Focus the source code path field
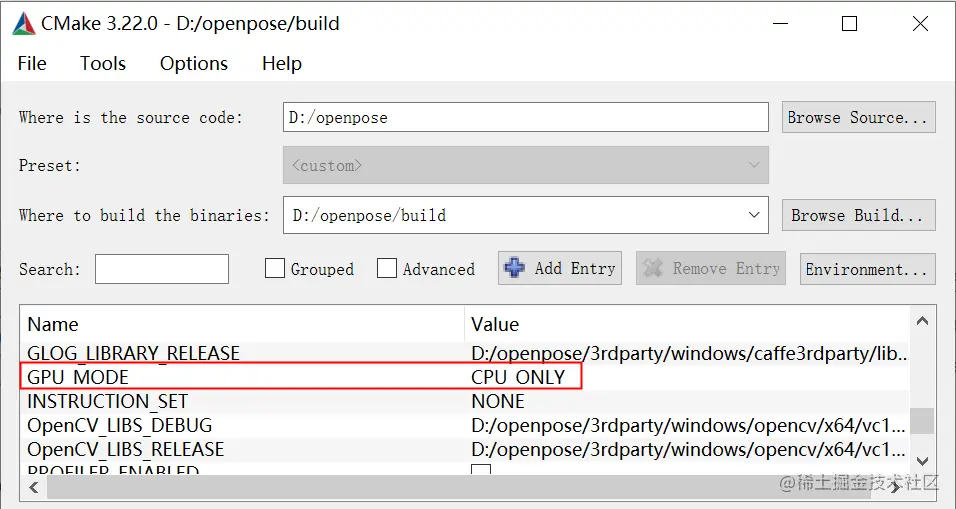 tap(526, 117)
